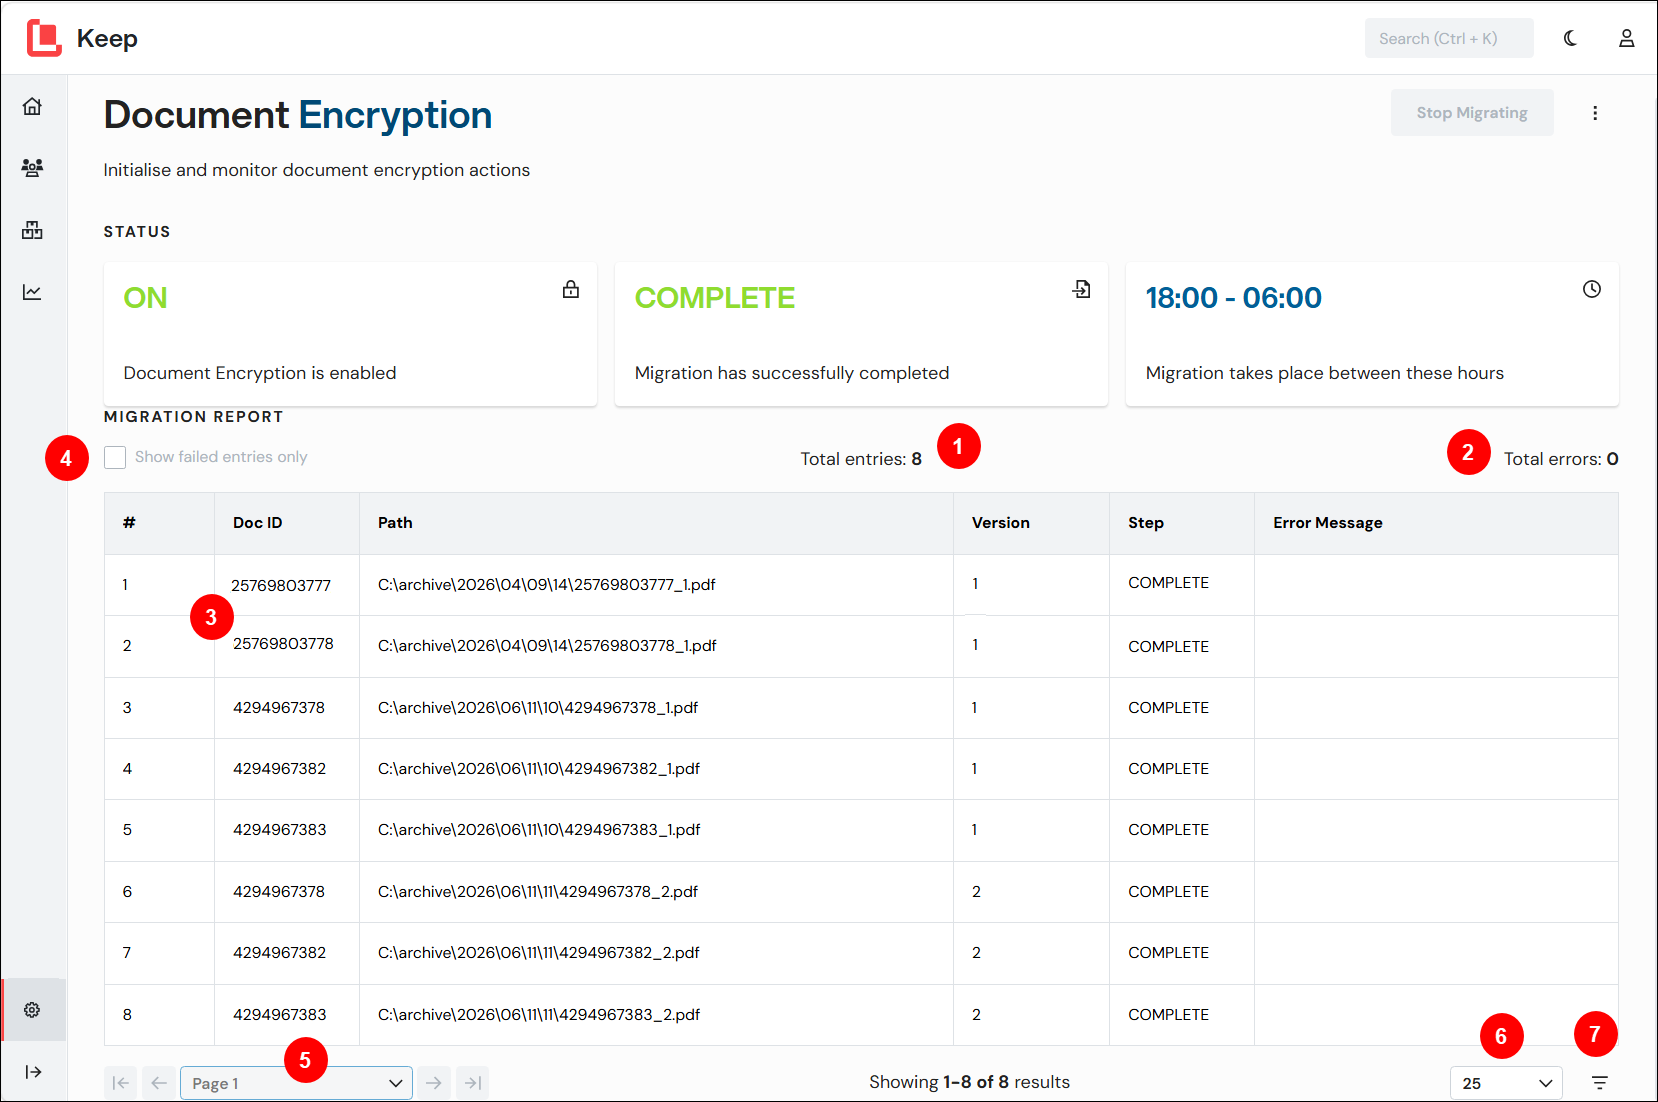This screenshot has width=1658, height=1102.
Task: Click the COMPLETE migration status heading
Action: tap(715, 298)
